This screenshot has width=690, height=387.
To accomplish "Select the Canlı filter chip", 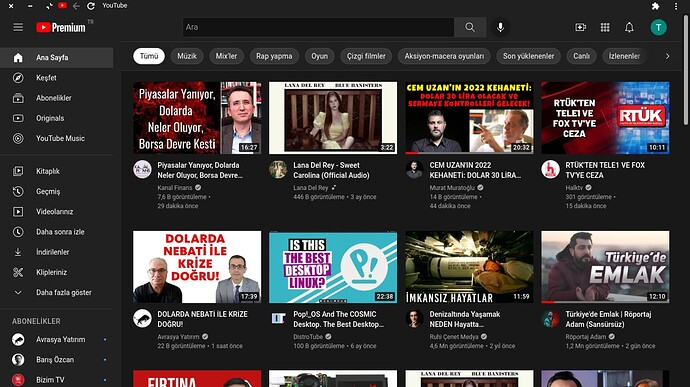I will click(581, 56).
